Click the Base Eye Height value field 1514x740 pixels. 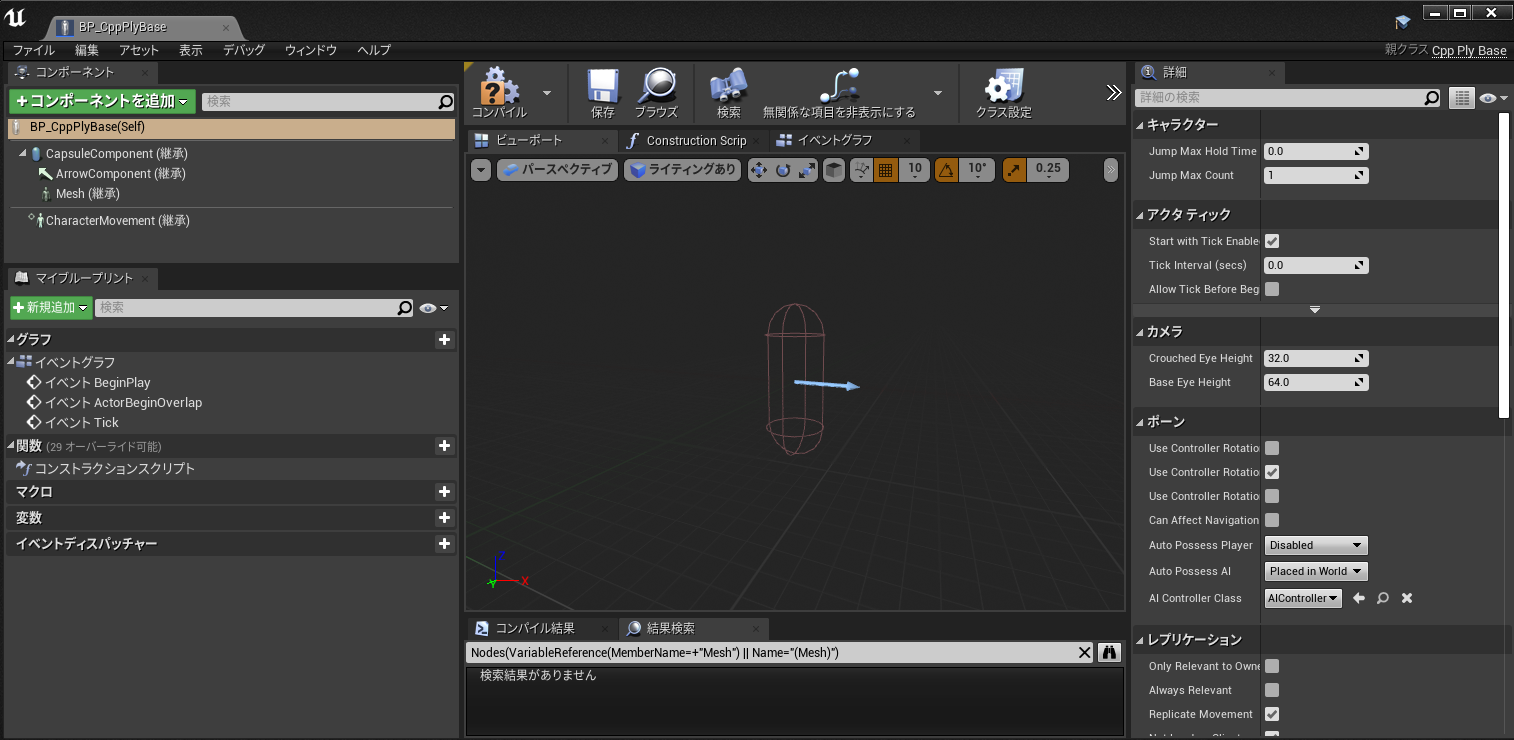pos(1316,382)
